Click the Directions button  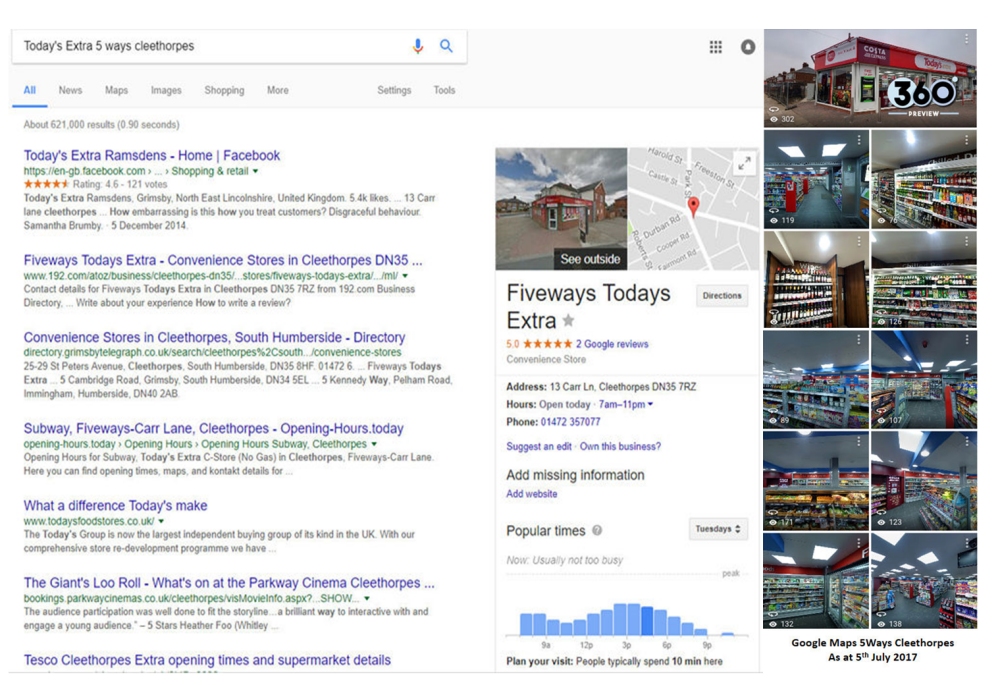(x=722, y=295)
